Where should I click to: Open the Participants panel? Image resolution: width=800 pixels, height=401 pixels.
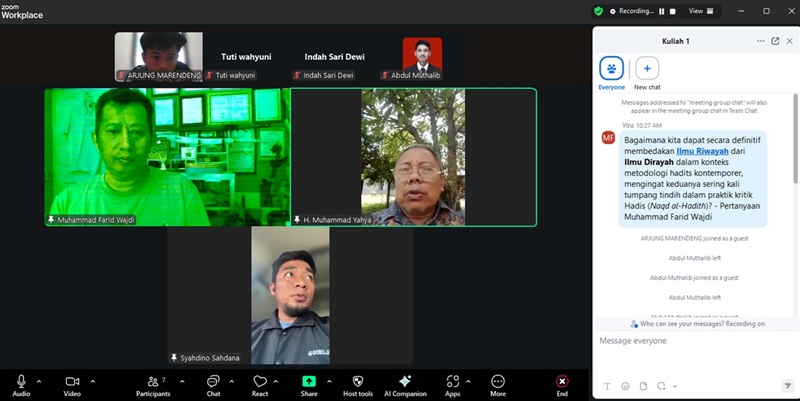coord(153,386)
